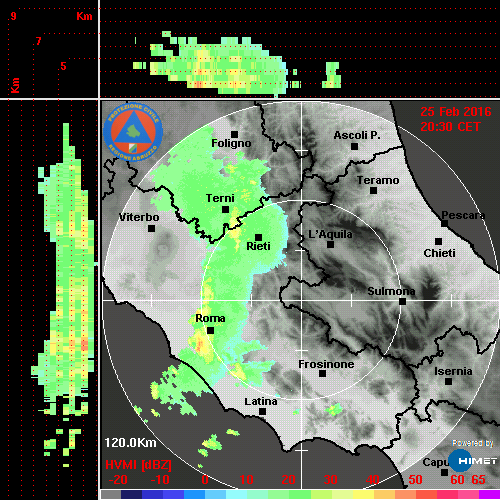Select the Frosinone city marker square
500x500 pixels.
(322, 373)
